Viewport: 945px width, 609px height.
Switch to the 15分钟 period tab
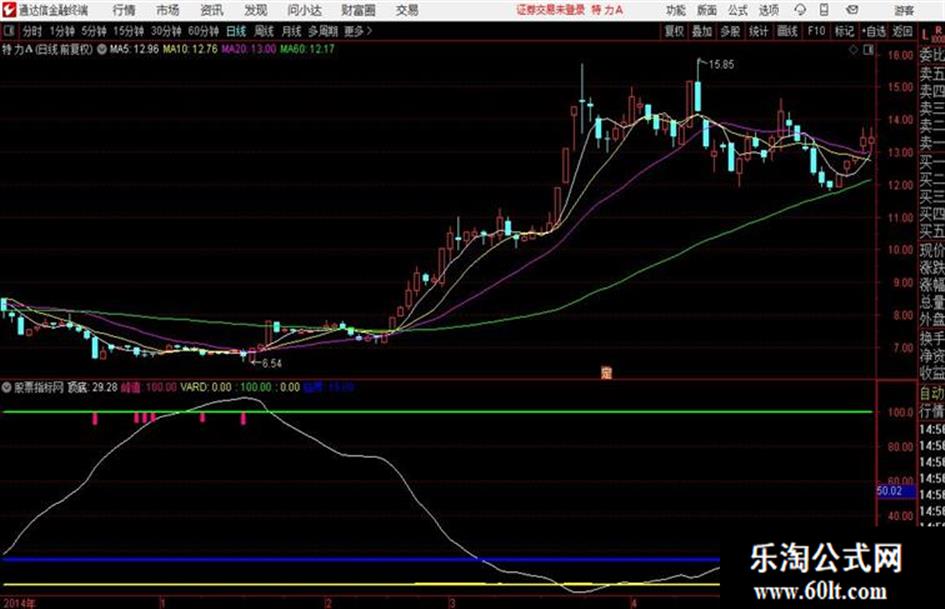pos(128,31)
